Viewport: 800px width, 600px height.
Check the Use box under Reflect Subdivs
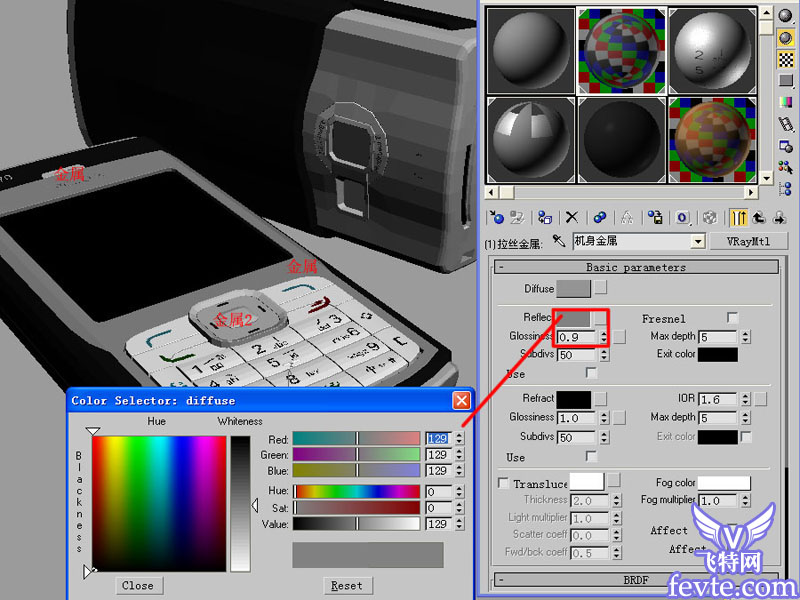(x=591, y=373)
